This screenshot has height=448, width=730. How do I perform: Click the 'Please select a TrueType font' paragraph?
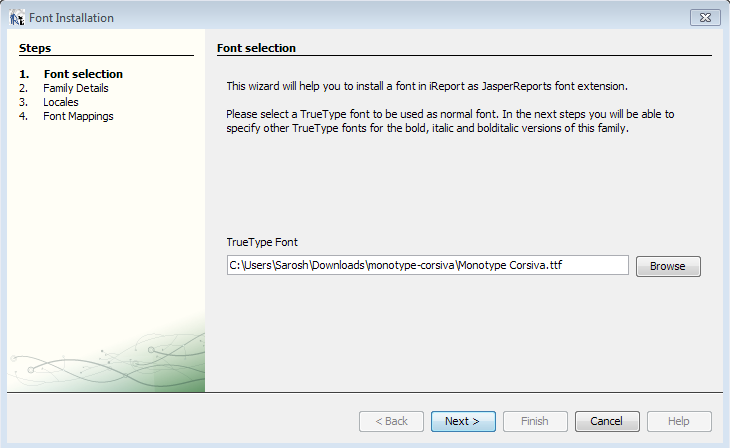(450, 121)
